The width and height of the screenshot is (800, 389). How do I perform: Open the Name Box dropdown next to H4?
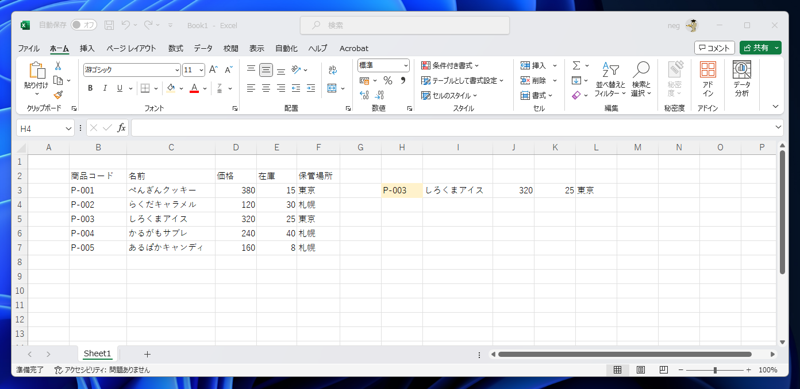pos(69,129)
